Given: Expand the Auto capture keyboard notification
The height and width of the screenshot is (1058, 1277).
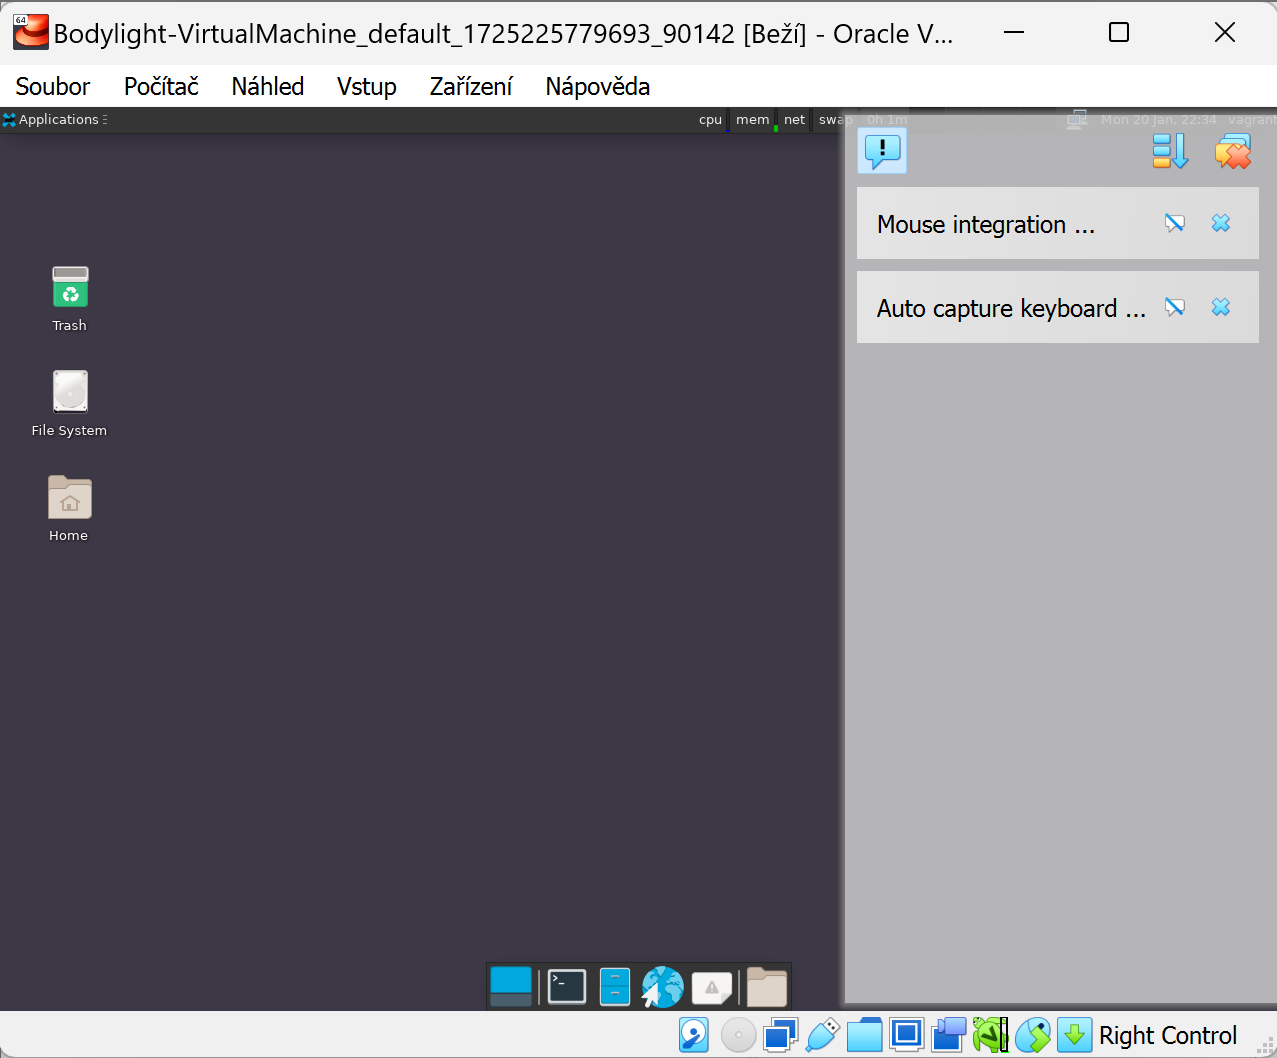Looking at the screenshot, I should click(x=1010, y=309).
